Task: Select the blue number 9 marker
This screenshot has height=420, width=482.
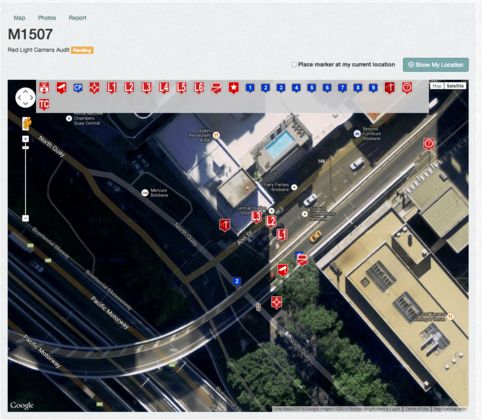Action: pyautogui.click(x=373, y=88)
